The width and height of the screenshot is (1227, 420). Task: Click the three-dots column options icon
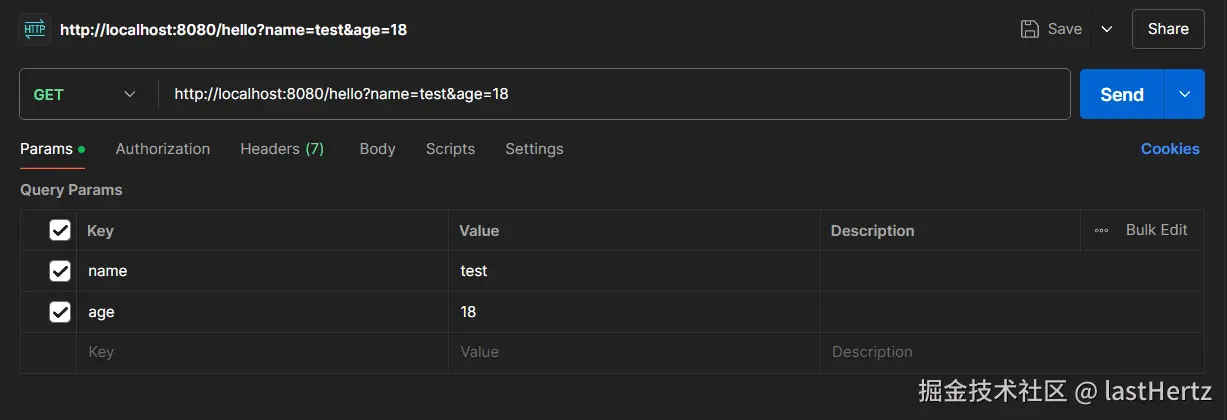tap(1101, 230)
